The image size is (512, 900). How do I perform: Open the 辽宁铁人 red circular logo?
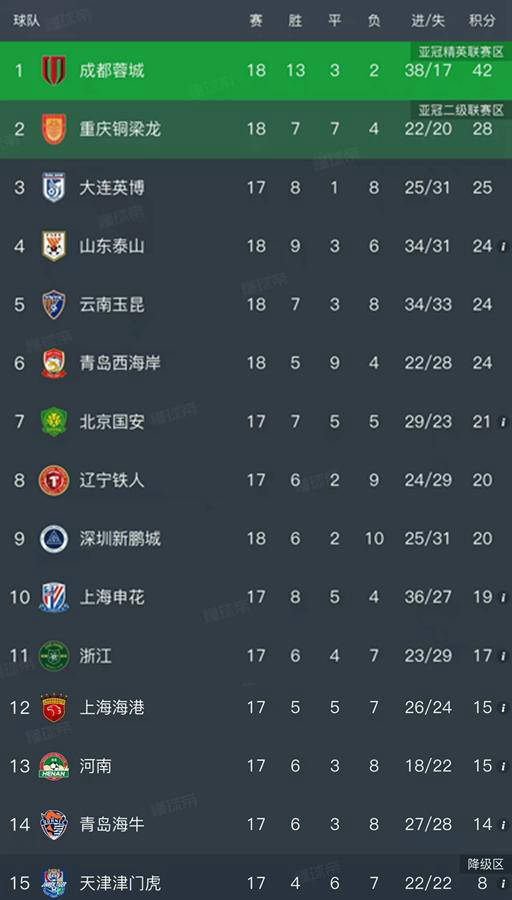click(x=54, y=480)
